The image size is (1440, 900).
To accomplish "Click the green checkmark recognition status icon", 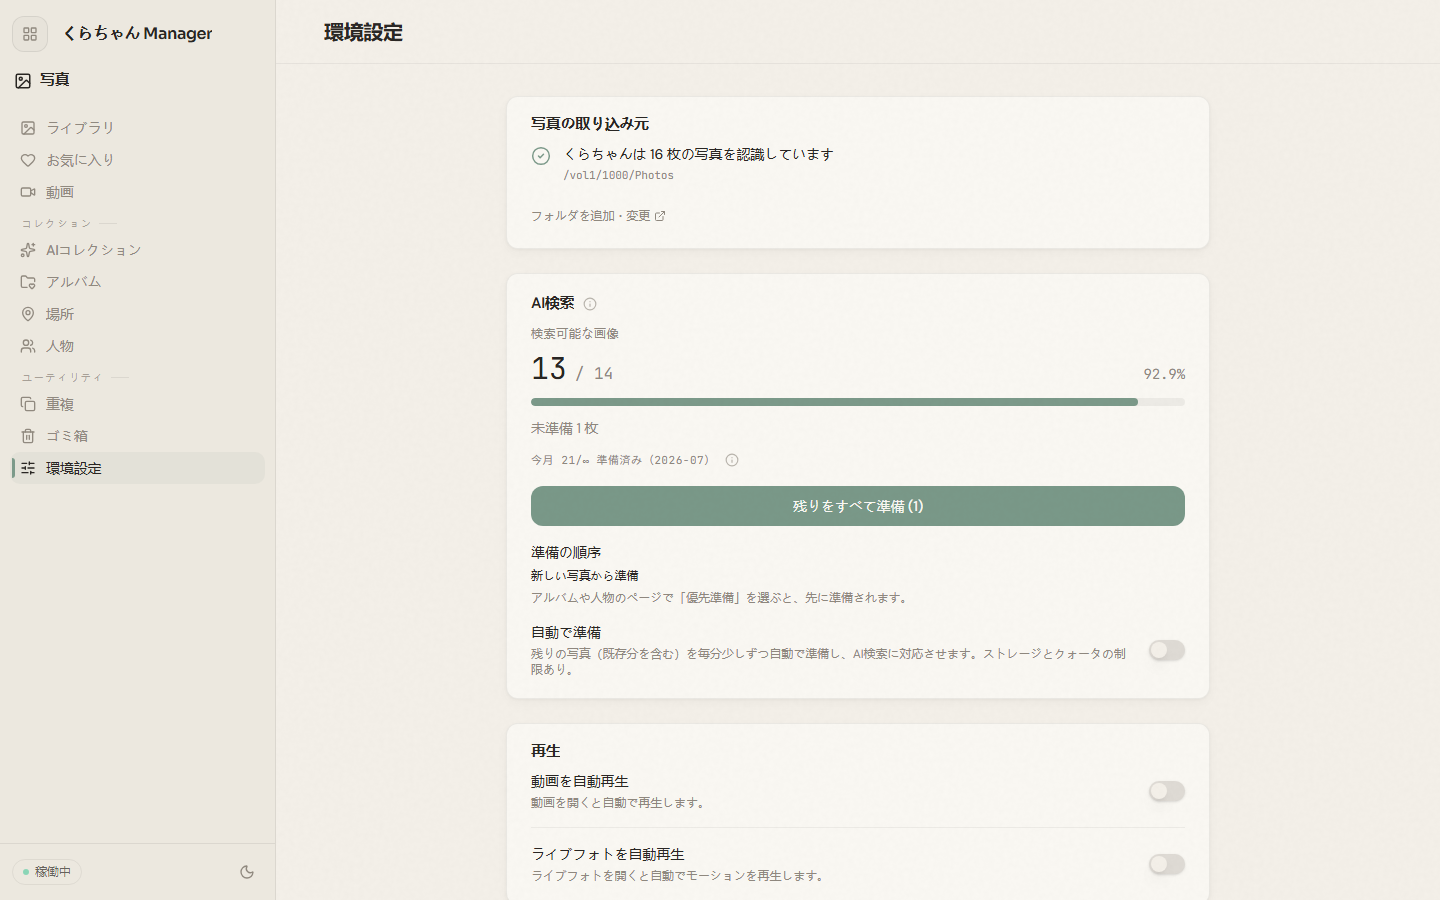I will [x=541, y=156].
